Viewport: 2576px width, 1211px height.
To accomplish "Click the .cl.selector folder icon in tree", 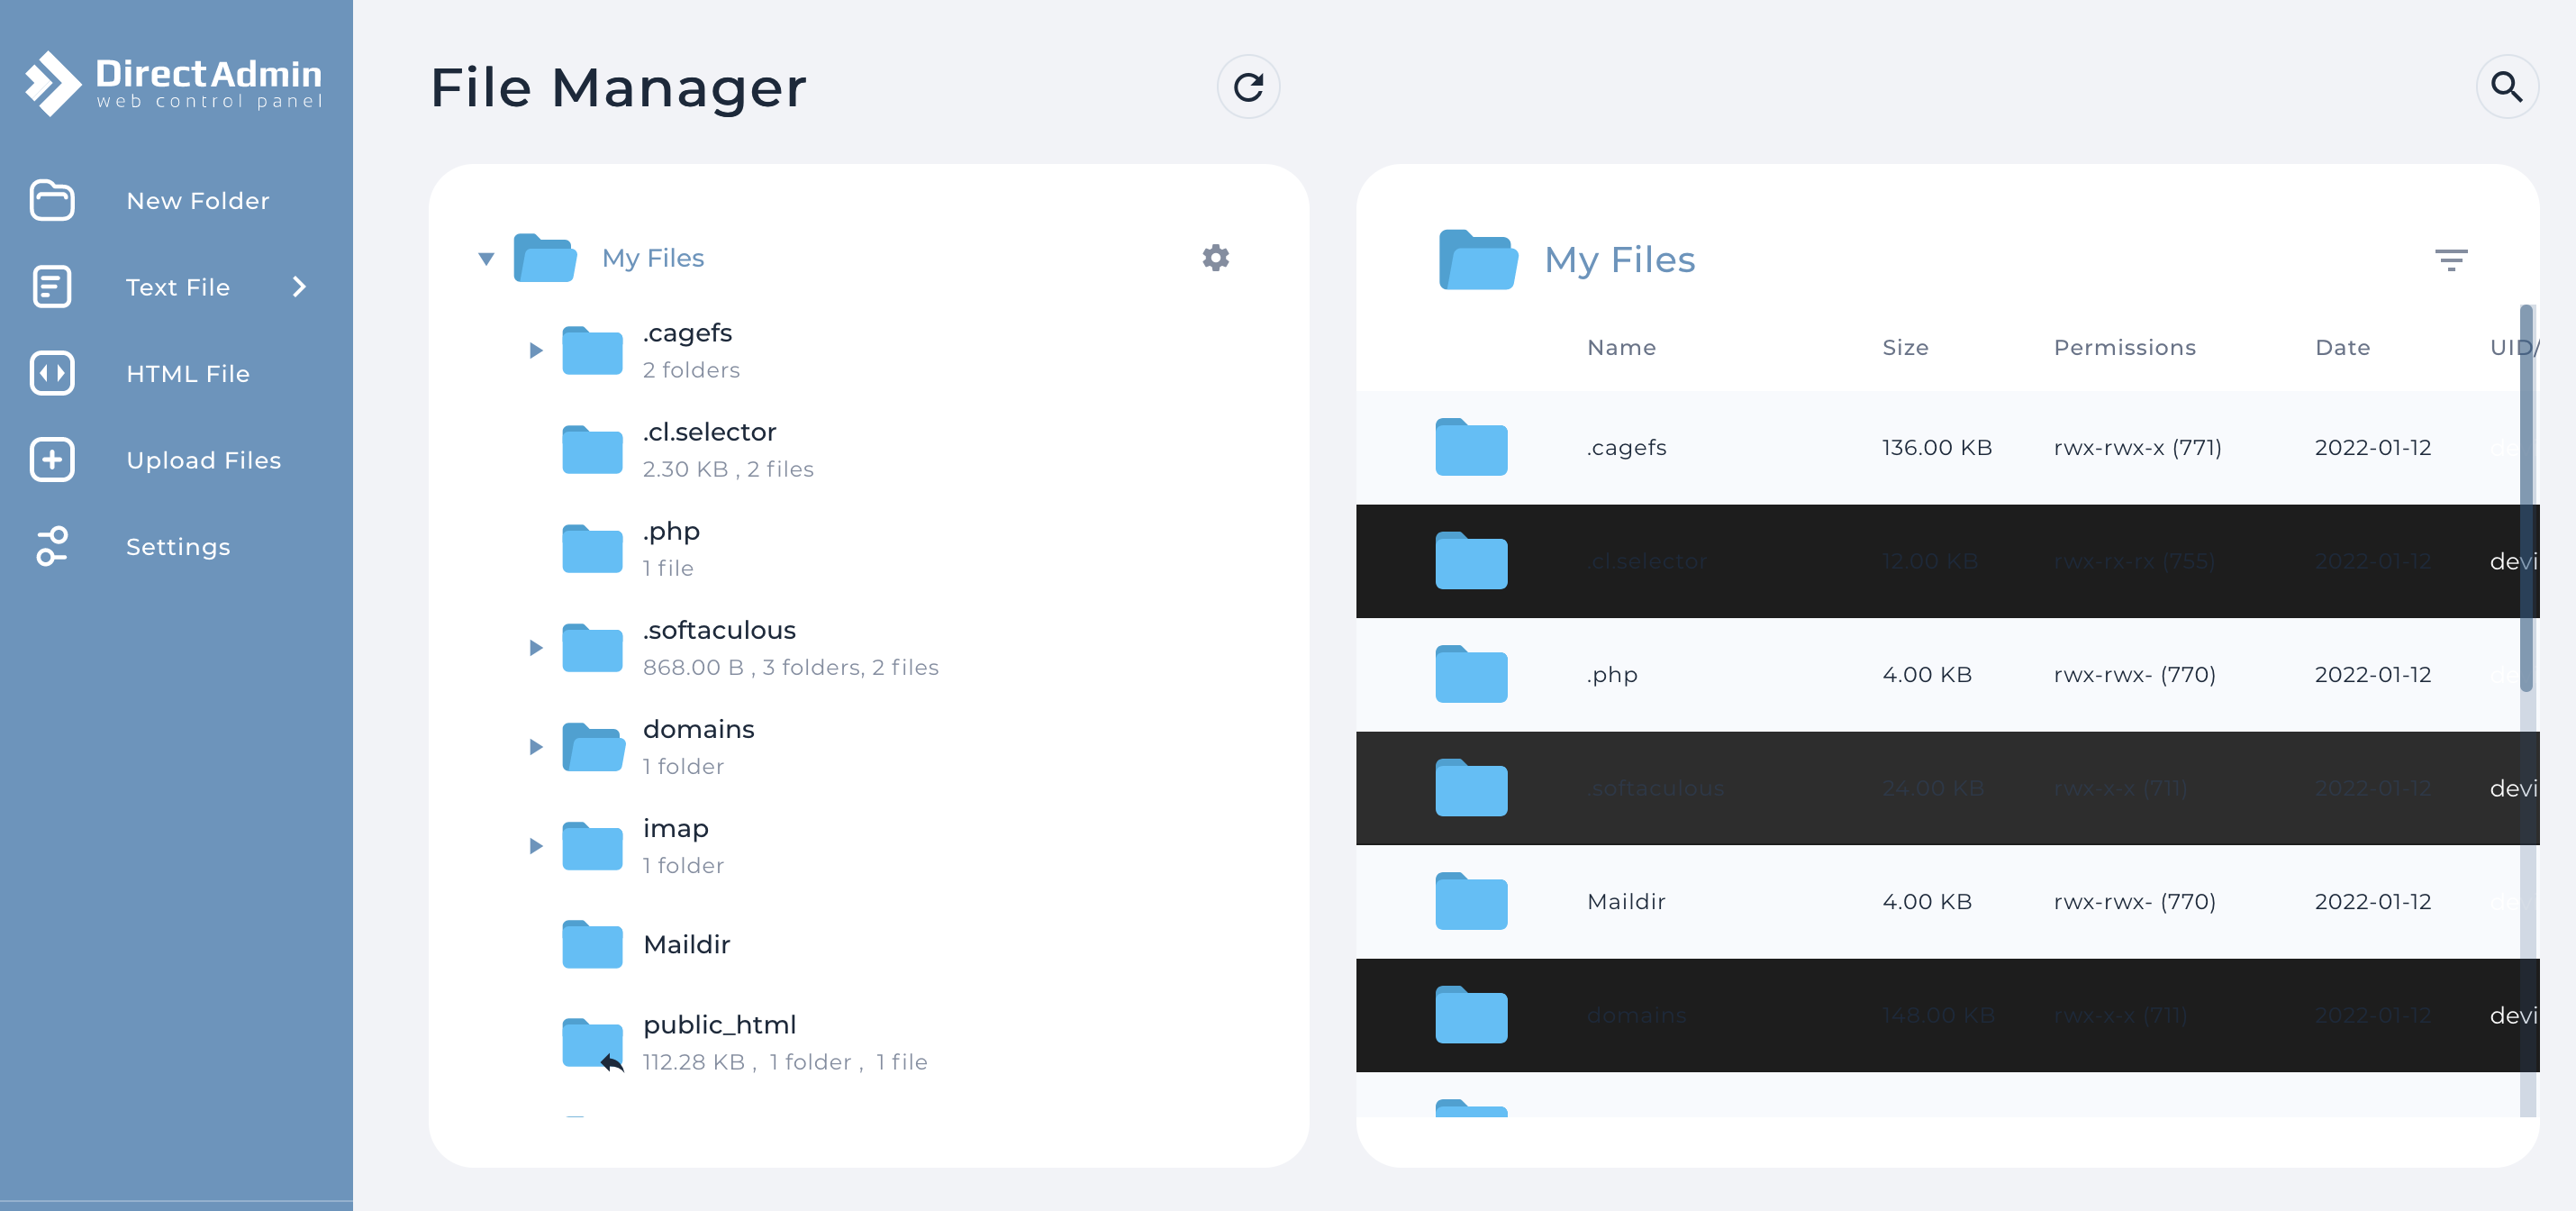I will [x=592, y=449].
